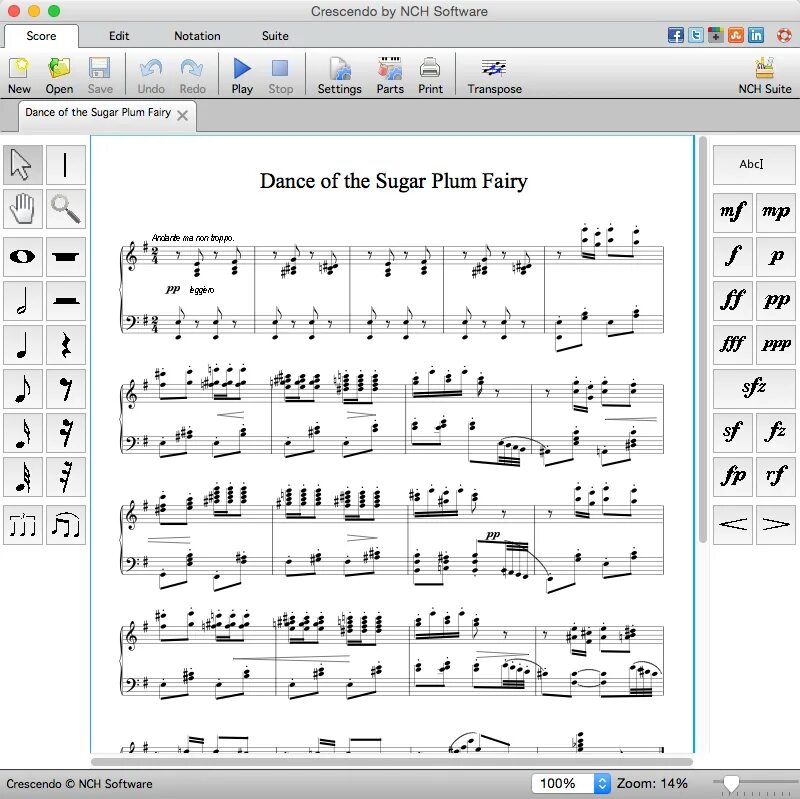
Task: Add a crescendo hairpin
Action: pos(733,525)
